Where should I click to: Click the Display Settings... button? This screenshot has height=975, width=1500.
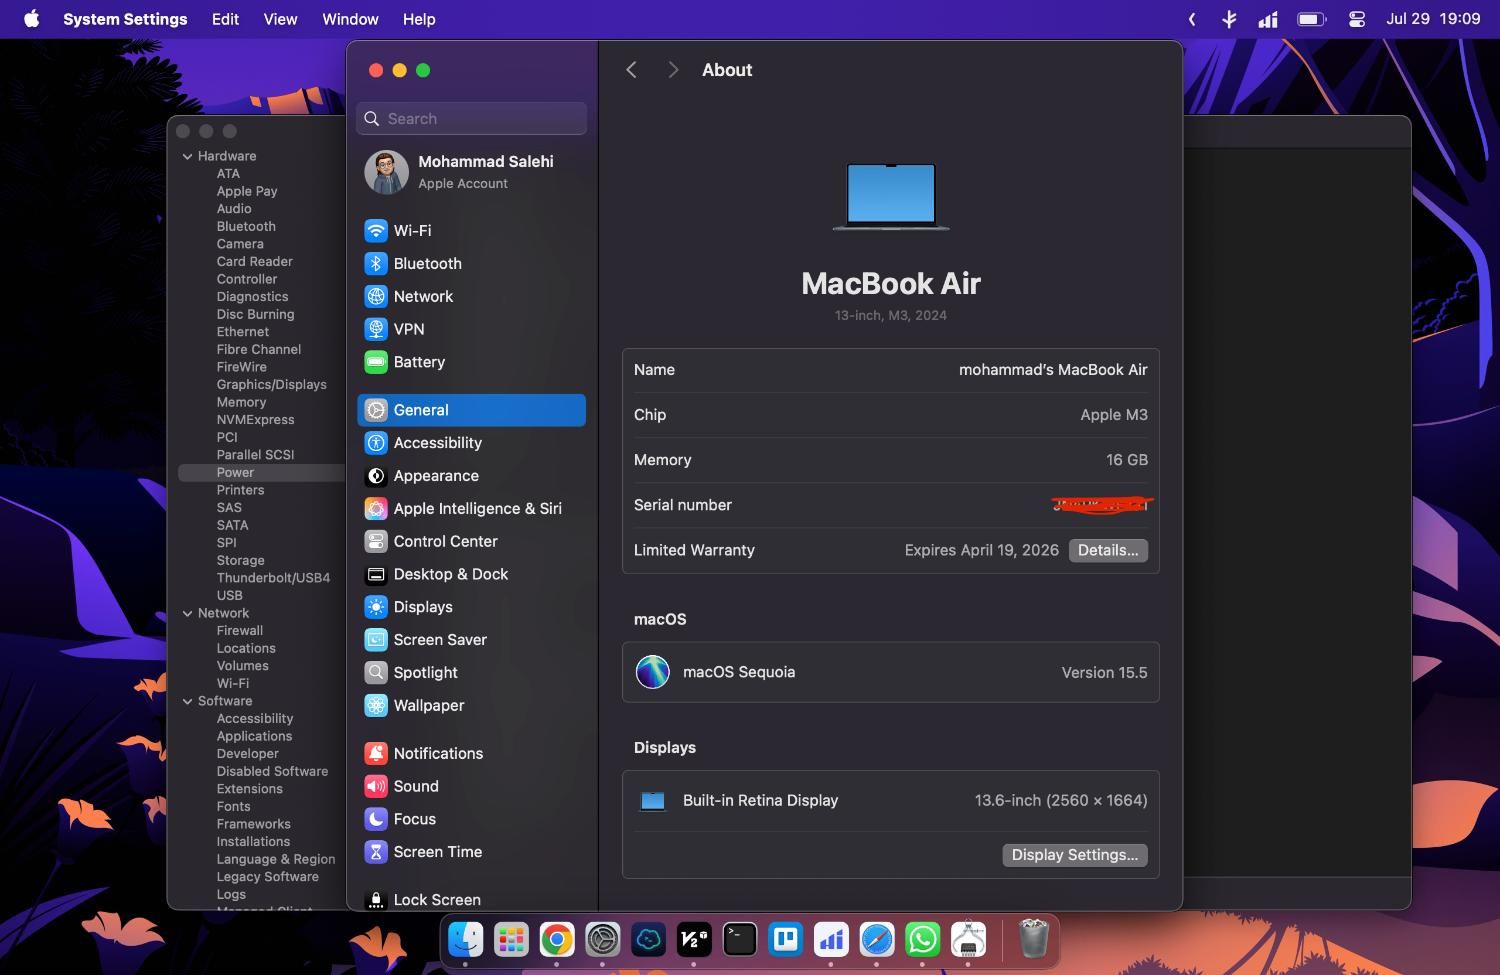[1075, 855]
